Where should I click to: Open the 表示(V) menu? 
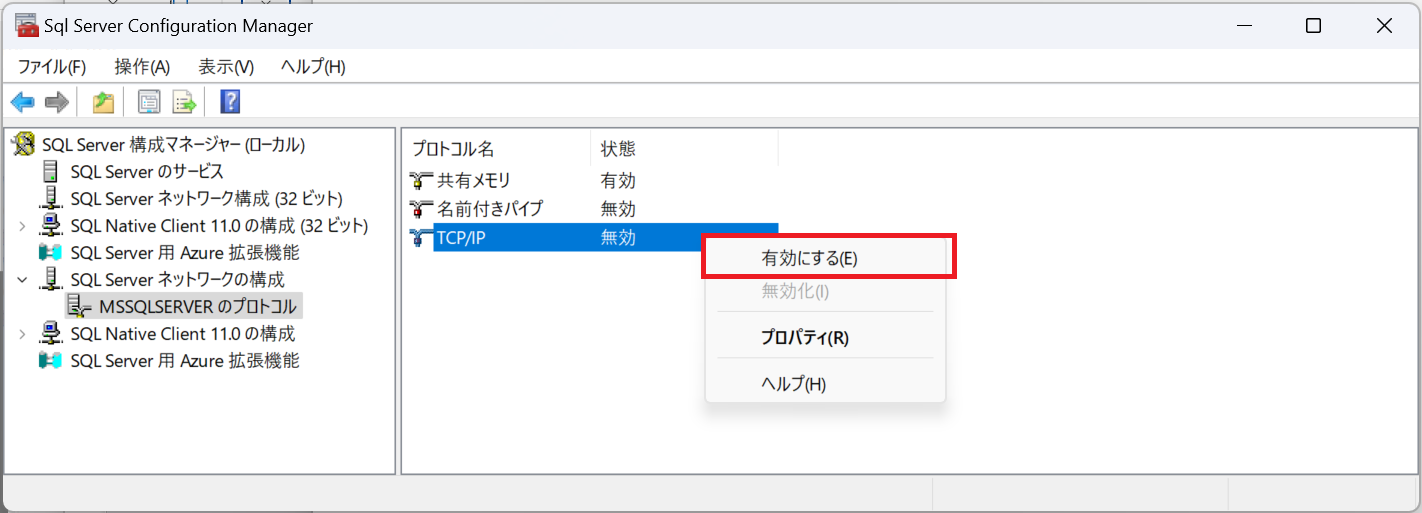point(226,67)
